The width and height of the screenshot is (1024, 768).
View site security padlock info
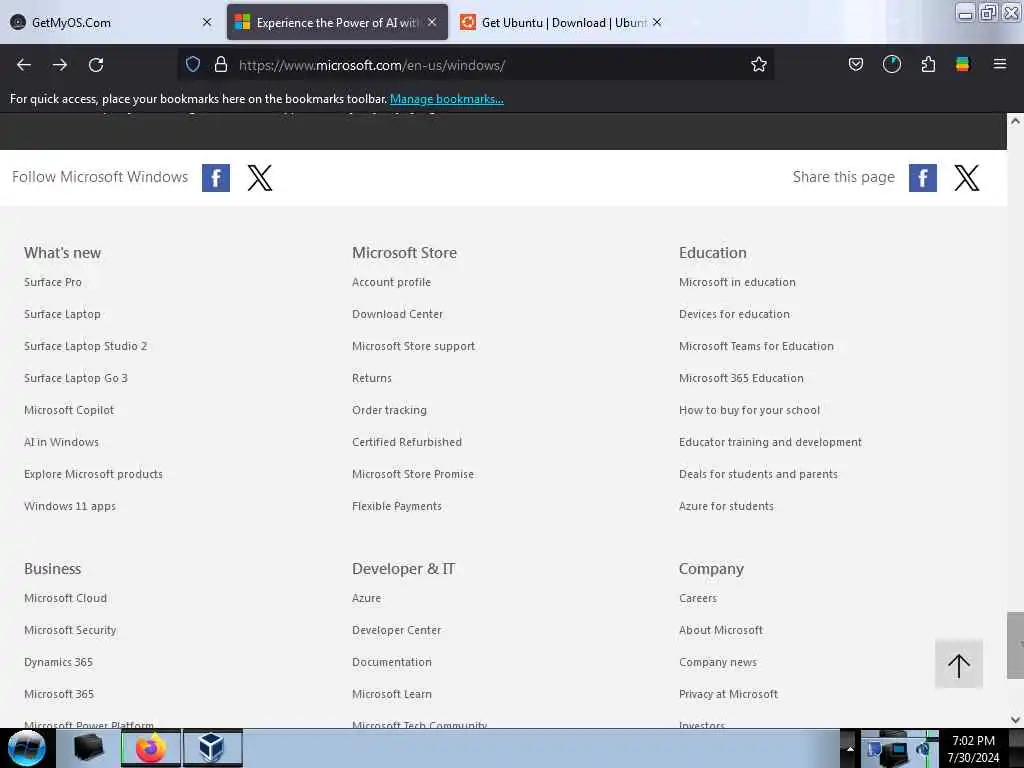pos(221,65)
